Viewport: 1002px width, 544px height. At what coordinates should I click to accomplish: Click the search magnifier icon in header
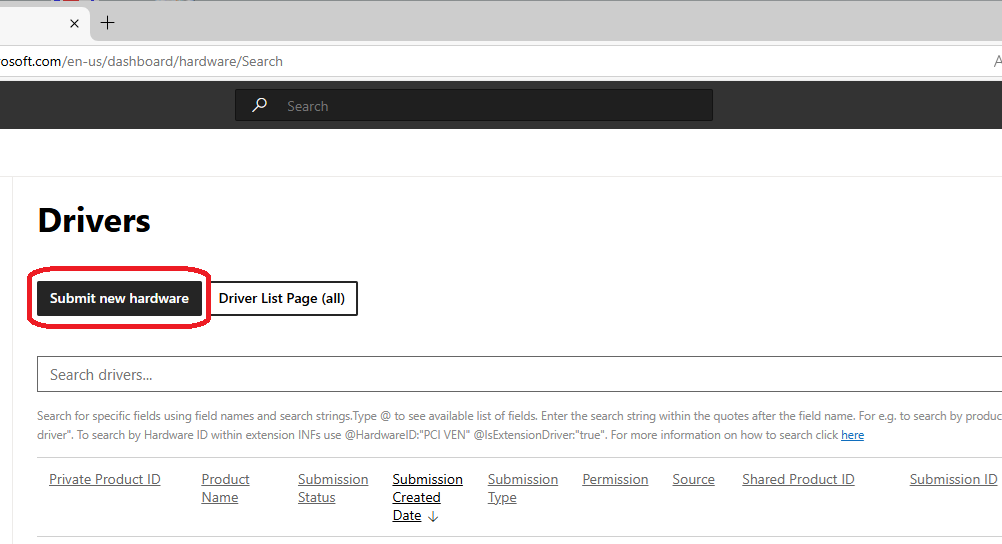260,105
